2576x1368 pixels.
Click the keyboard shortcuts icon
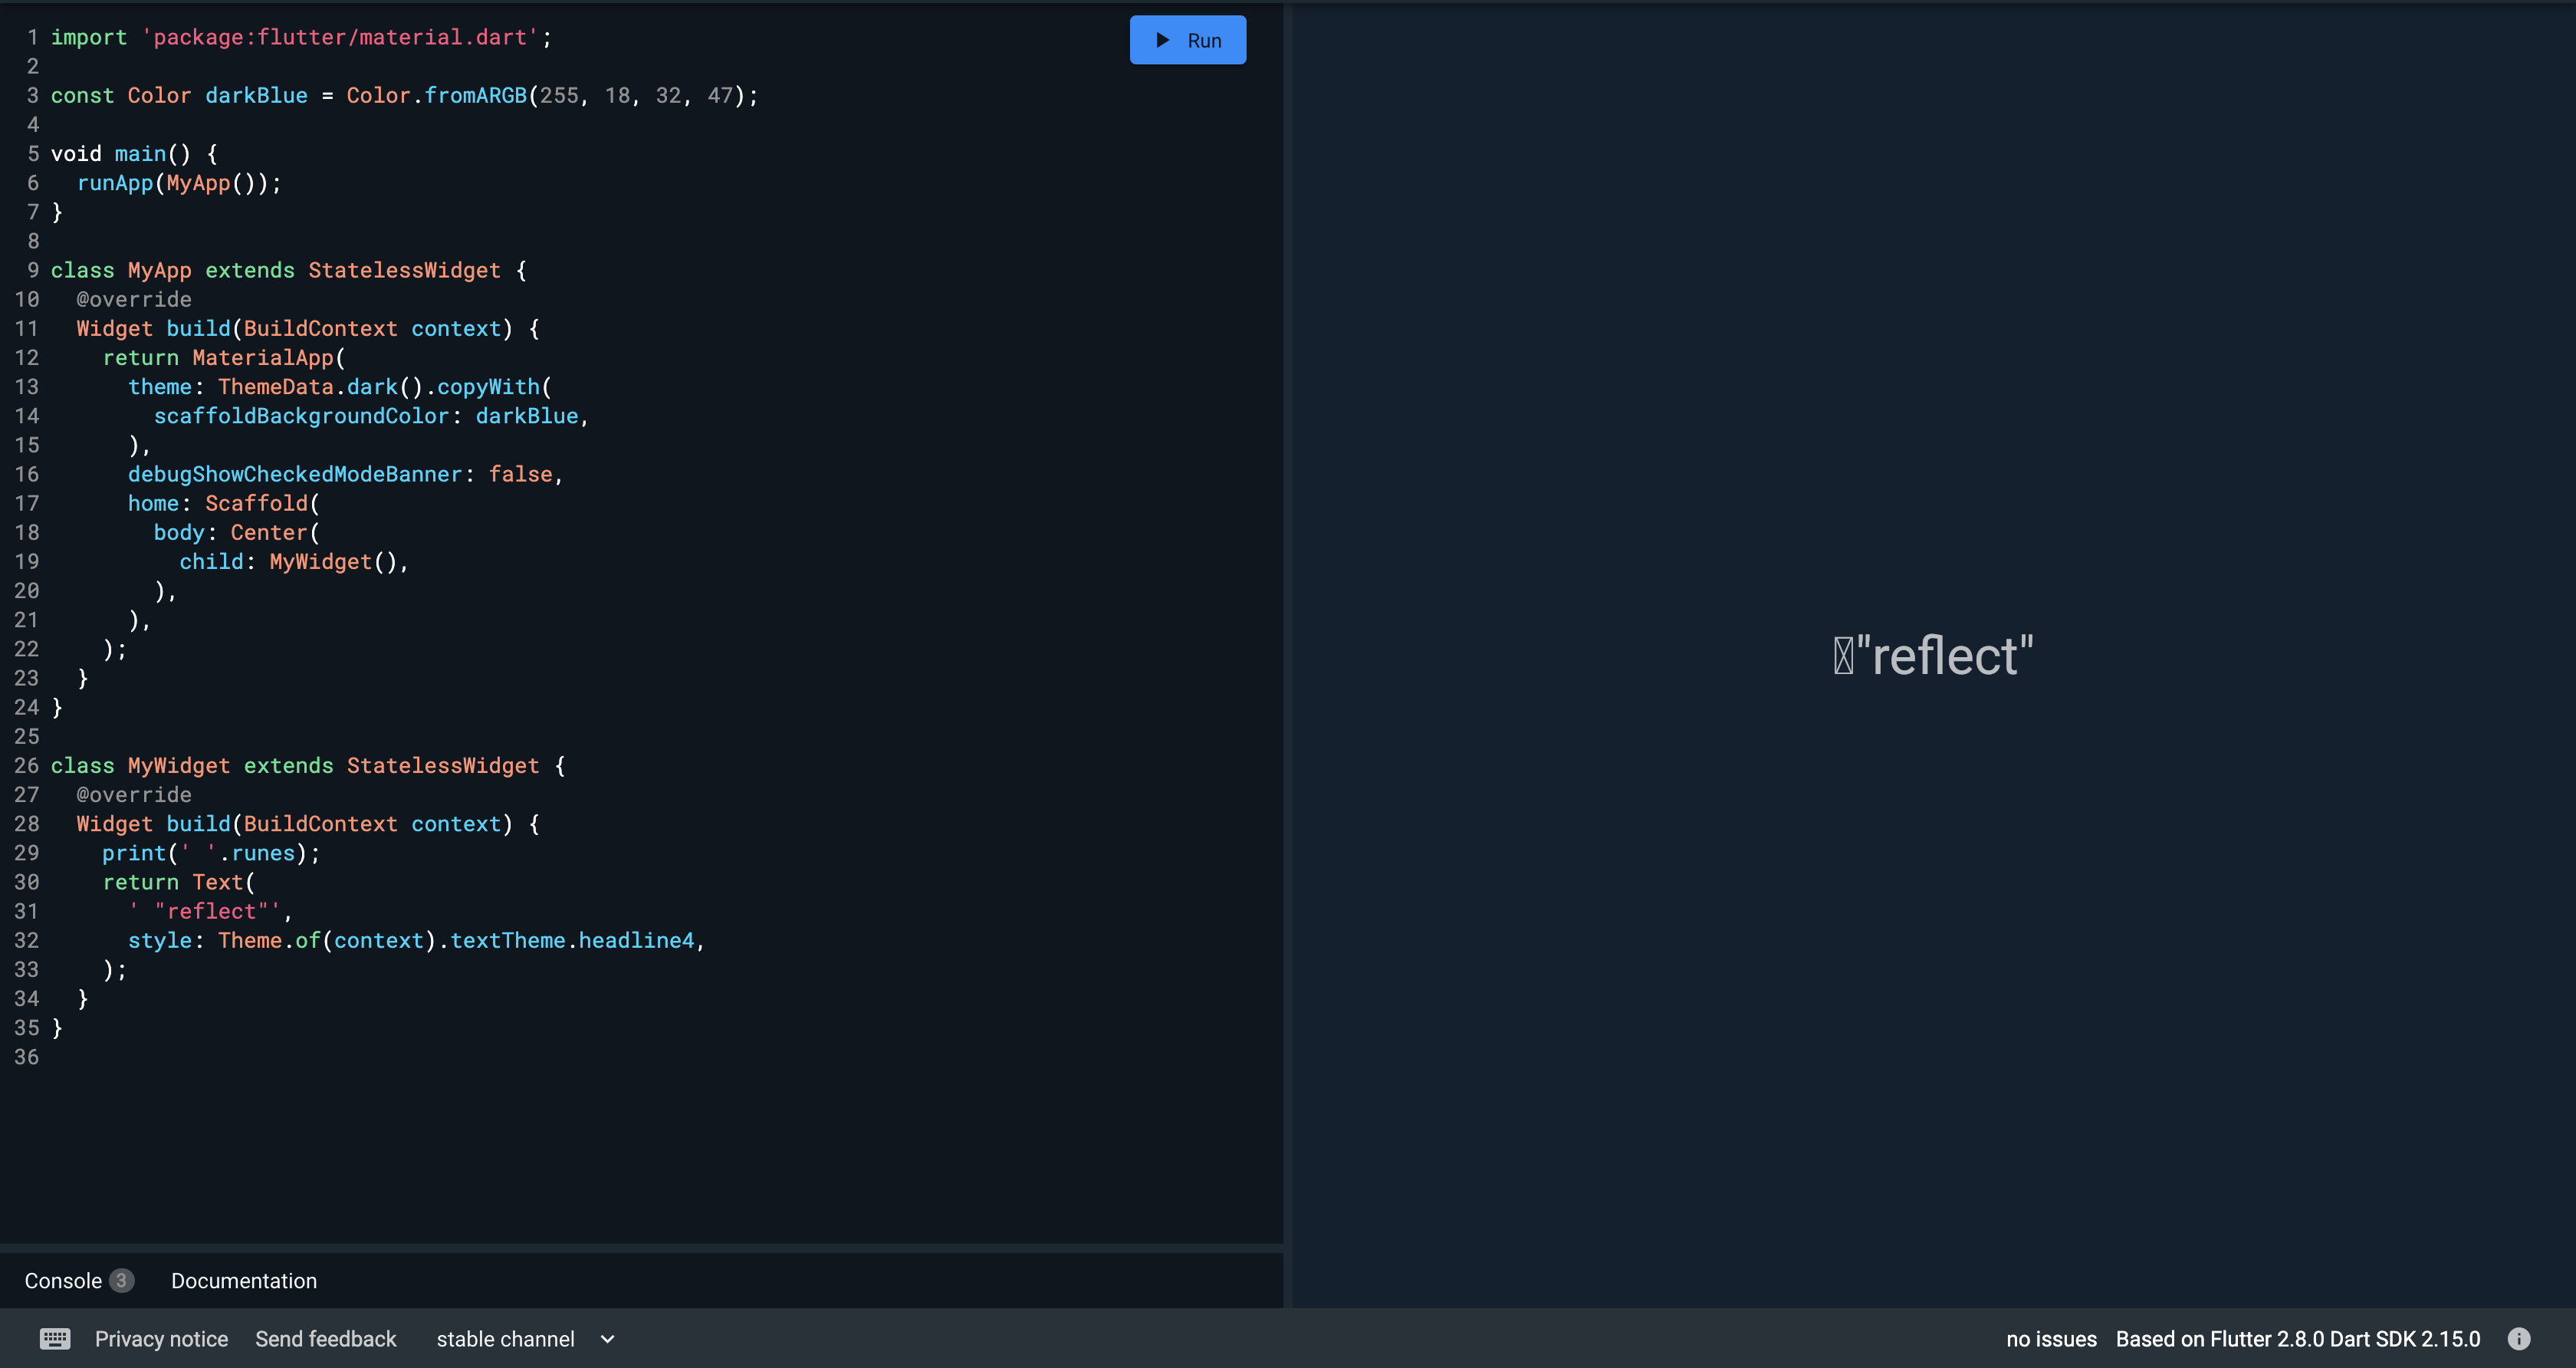55,1339
